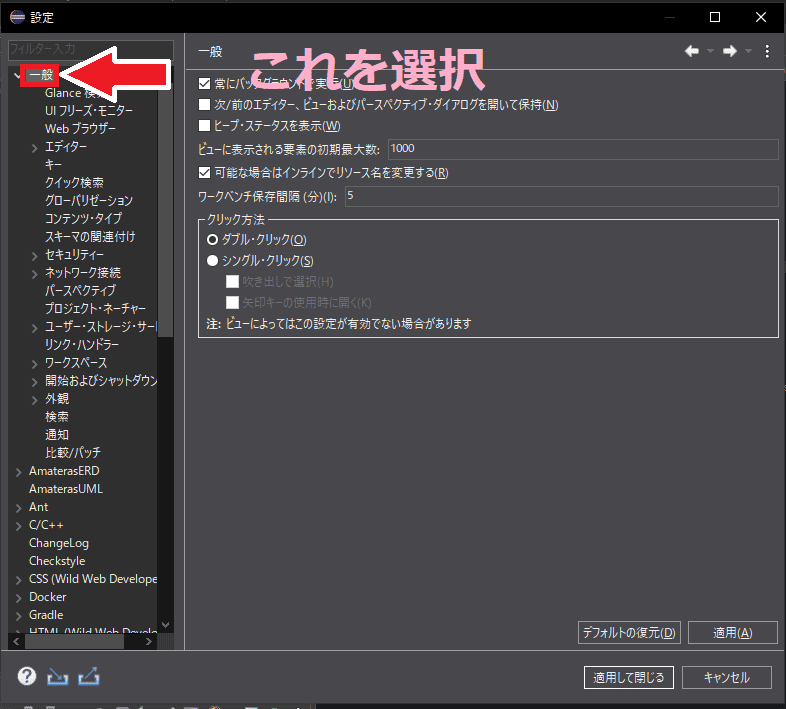Collapse the 一般 tree node

19,75
